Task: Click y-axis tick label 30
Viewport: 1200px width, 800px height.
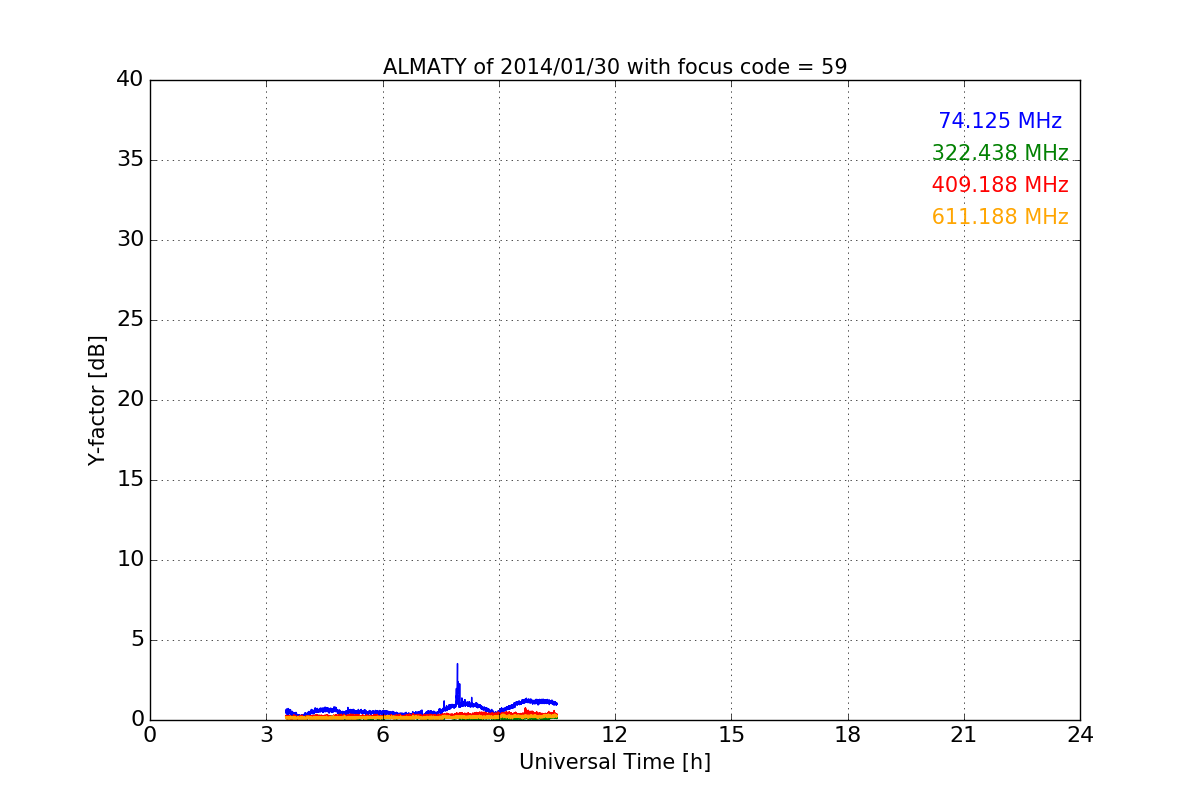Action: tap(130, 239)
